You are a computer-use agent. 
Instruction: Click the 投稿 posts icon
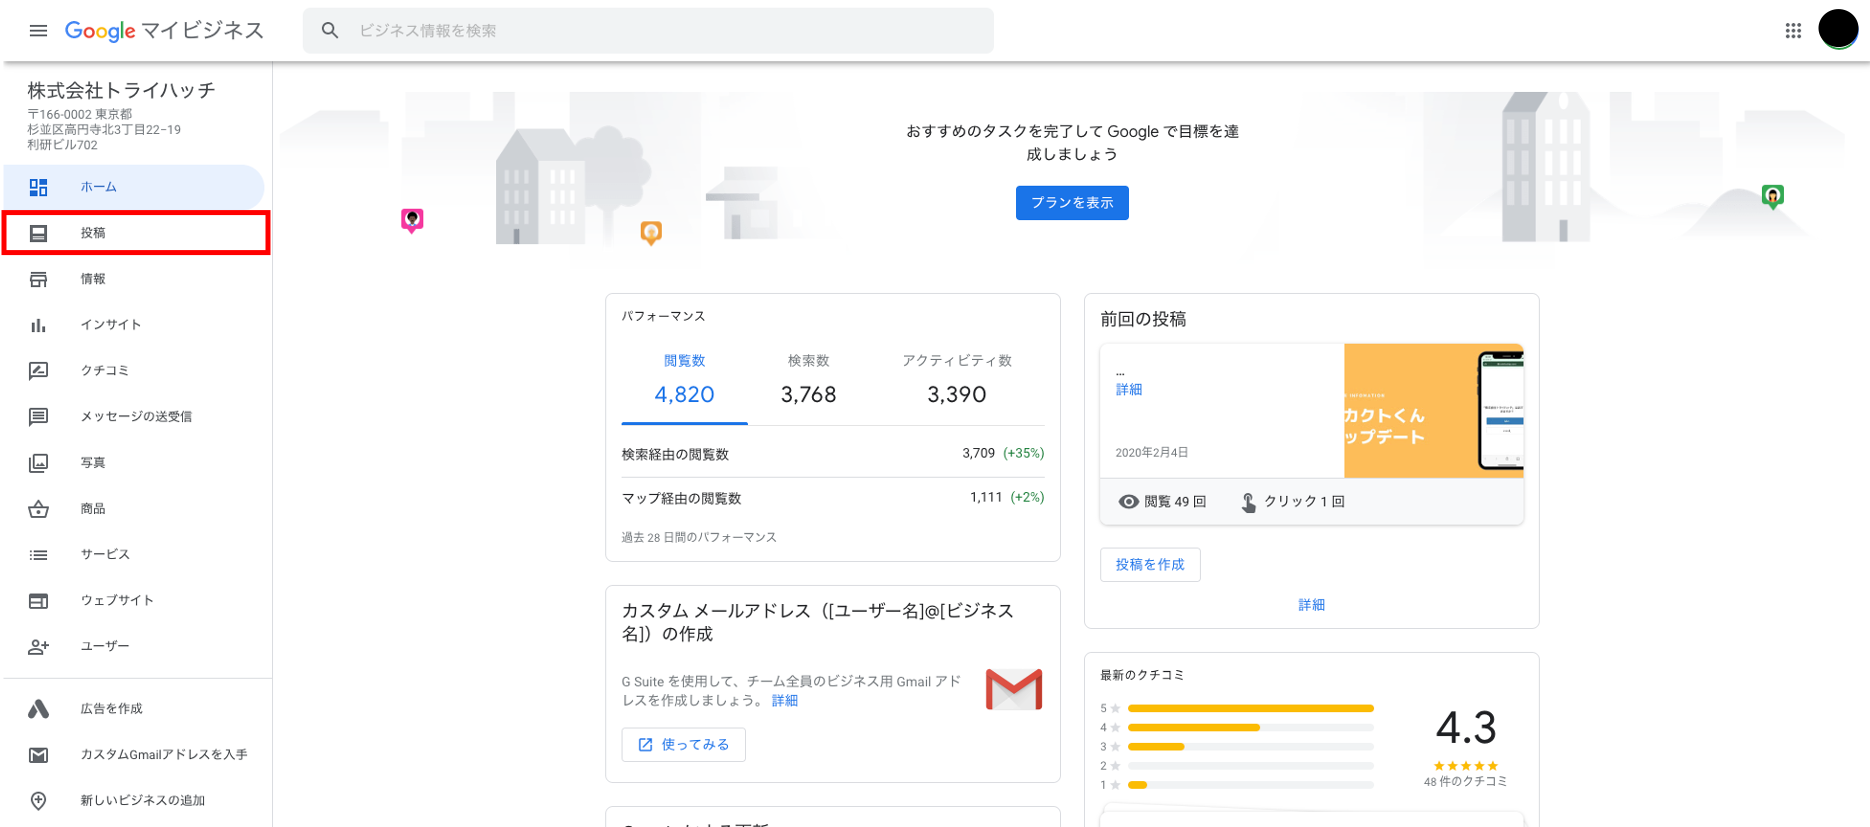(38, 233)
